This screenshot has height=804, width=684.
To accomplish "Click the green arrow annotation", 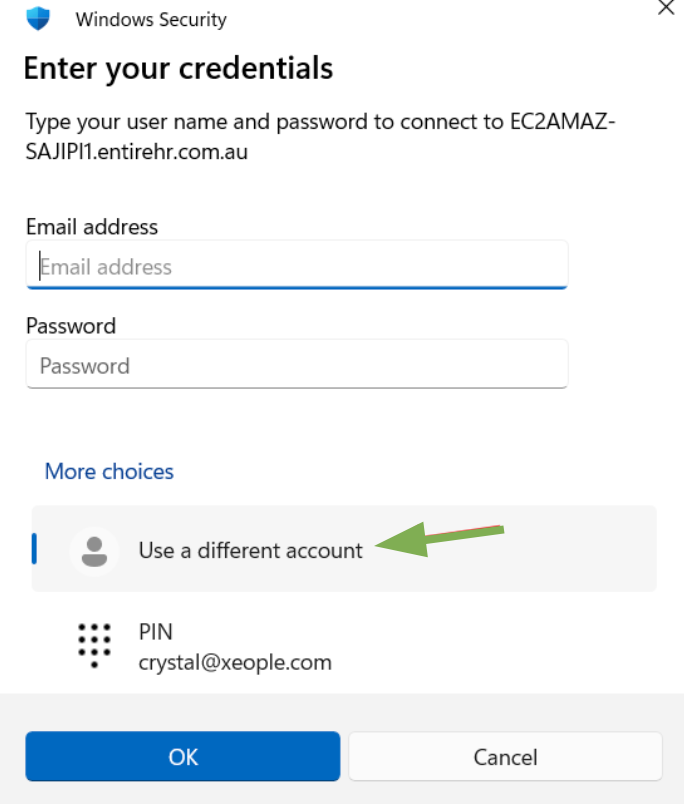I will click(440, 540).
